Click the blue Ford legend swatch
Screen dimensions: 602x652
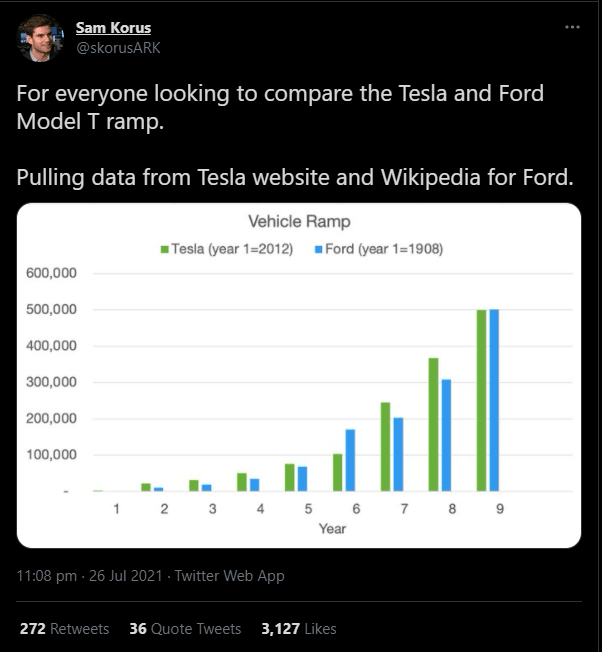319,249
